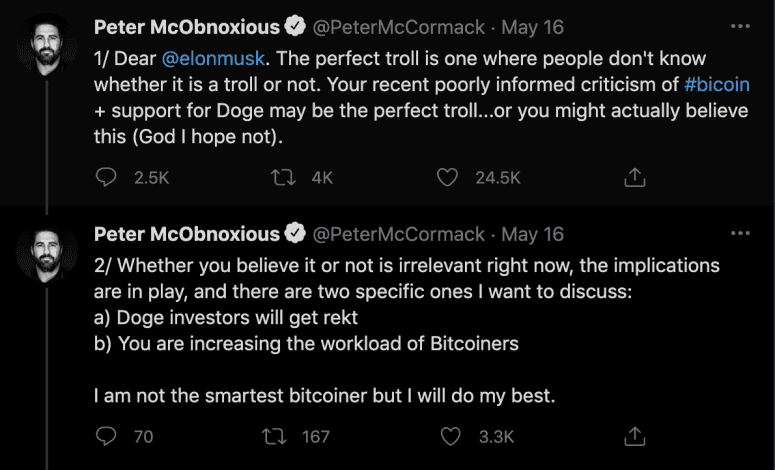Share the second tweet via share icon
The height and width of the screenshot is (470, 775).
[633, 436]
